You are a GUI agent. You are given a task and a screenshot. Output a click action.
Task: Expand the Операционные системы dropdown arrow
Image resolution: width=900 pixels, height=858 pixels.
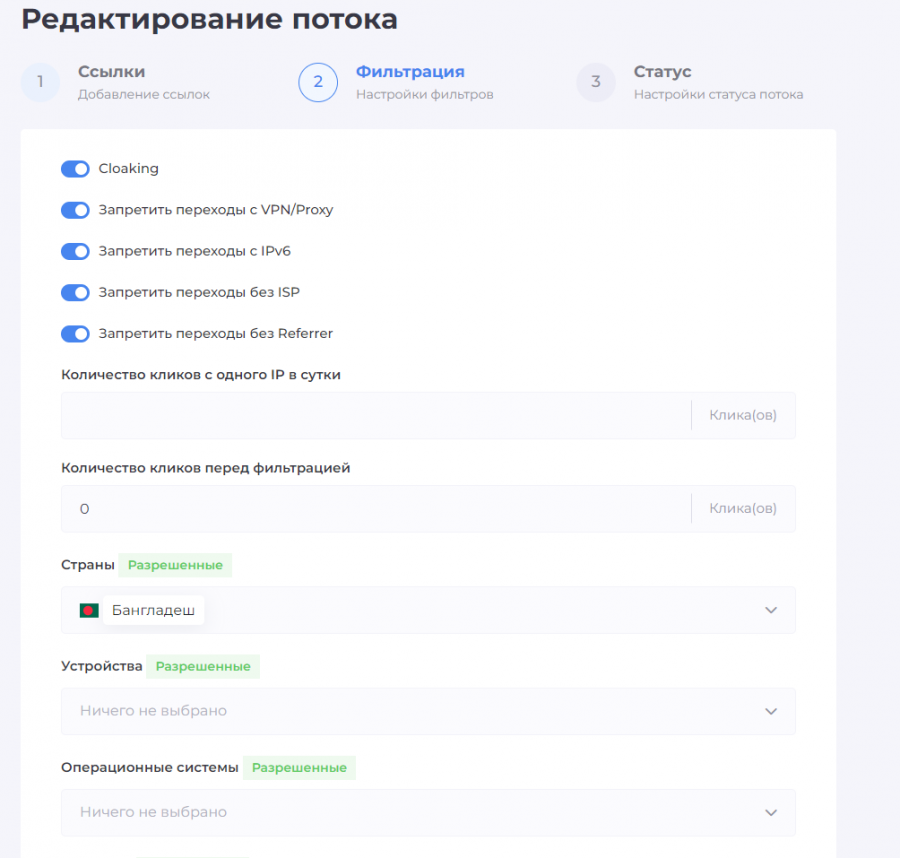pyautogui.click(x=771, y=813)
